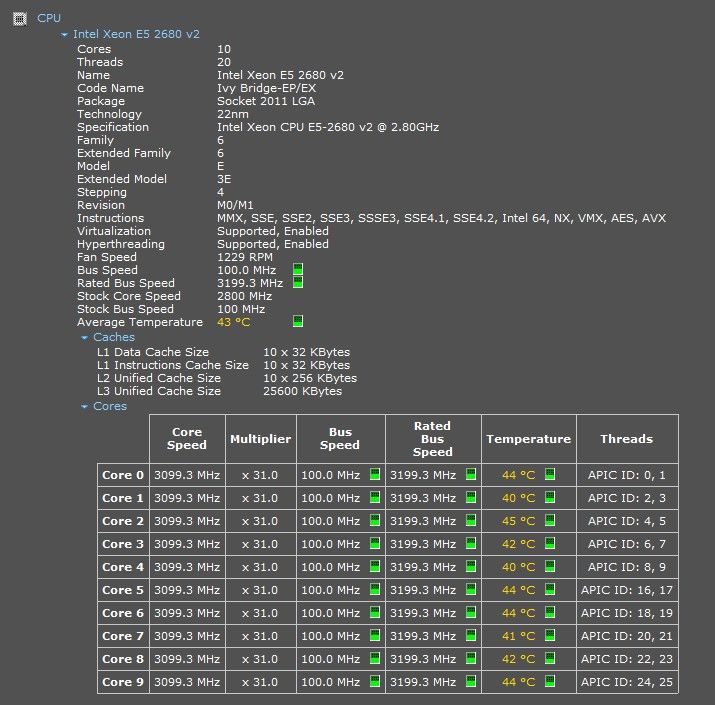Select the Core Speed column header
Screen dimensions: 715x705
(x=187, y=439)
